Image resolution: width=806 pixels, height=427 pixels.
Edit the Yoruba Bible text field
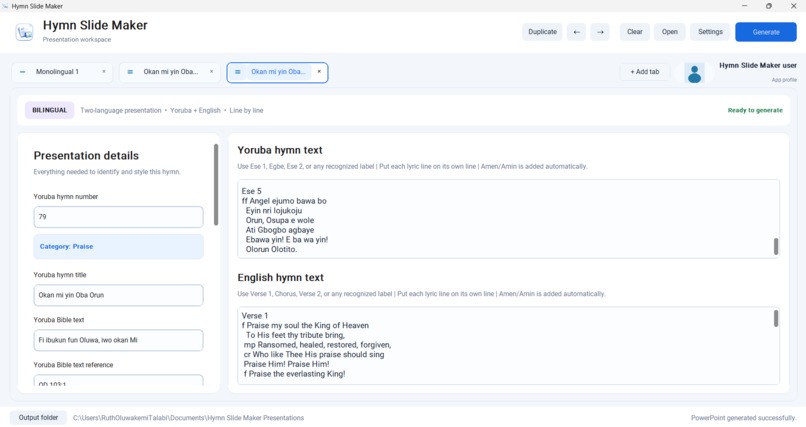point(118,340)
